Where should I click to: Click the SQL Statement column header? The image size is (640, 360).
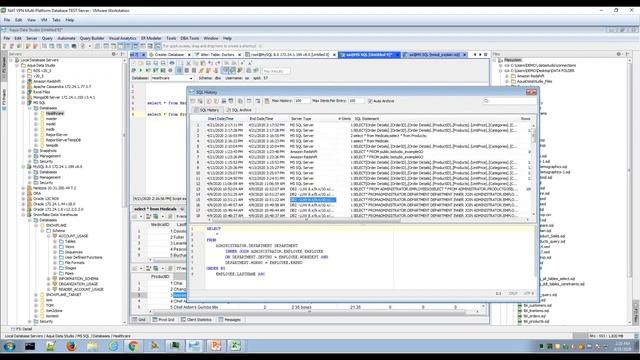pos(367,119)
